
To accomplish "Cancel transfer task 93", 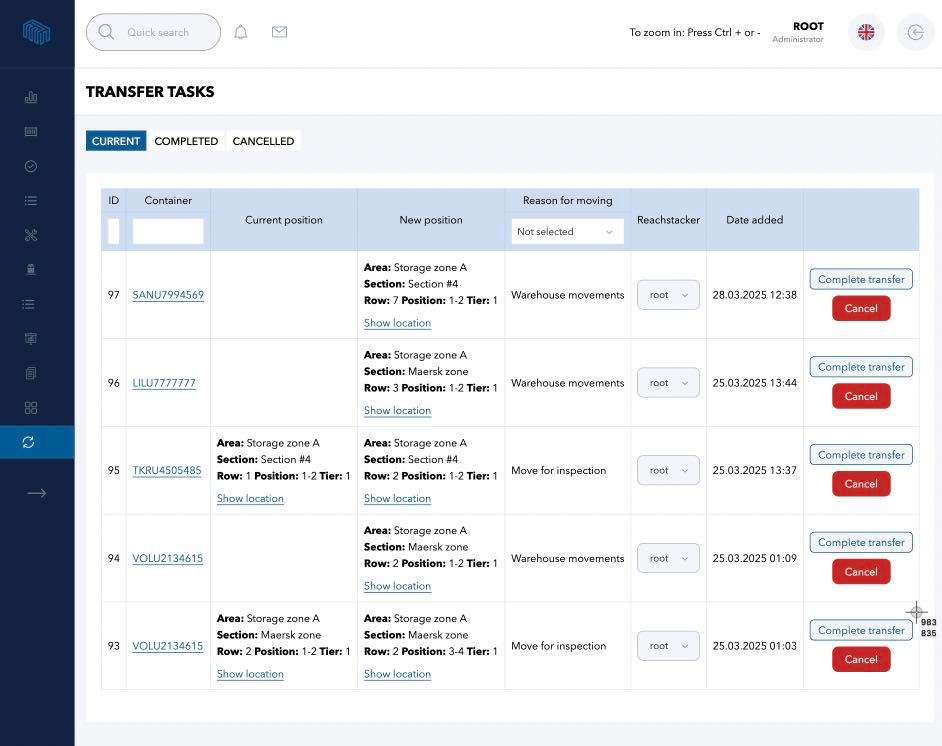I will (x=861, y=660).
